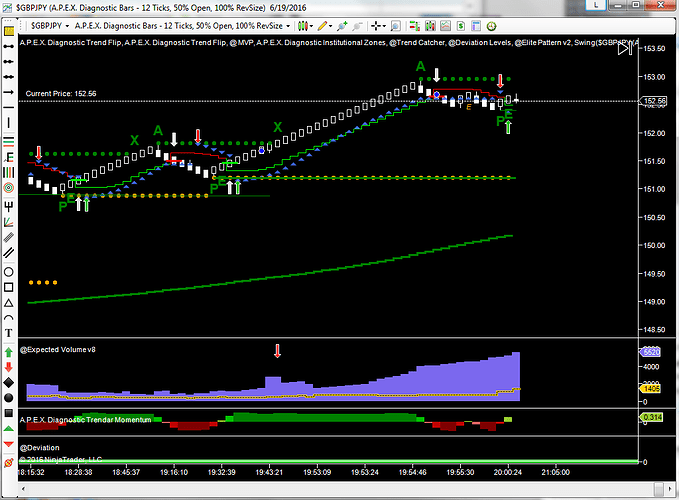This screenshot has width=679, height=500.
Task: Select the Fibonacci Circle tool
Action: click(x=8, y=188)
